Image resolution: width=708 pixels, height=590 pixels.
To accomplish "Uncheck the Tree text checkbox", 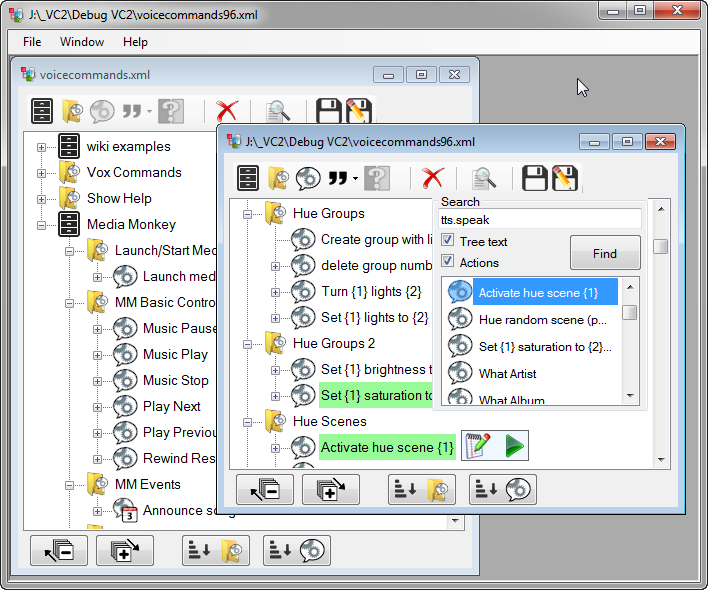I will point(447,240).
